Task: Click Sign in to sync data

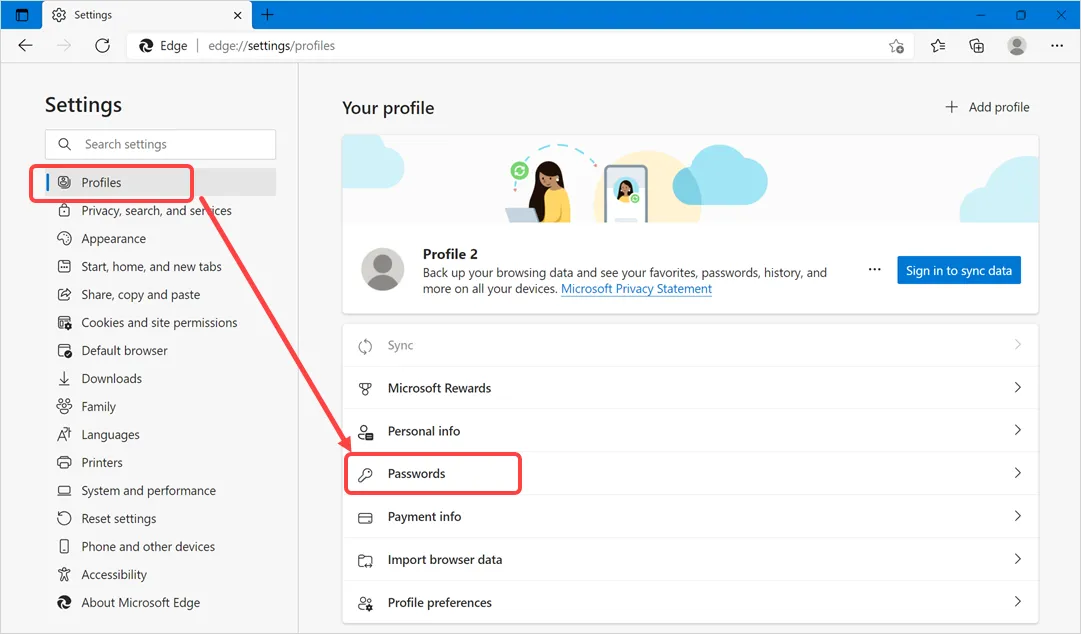Action: tap(958, 270)
